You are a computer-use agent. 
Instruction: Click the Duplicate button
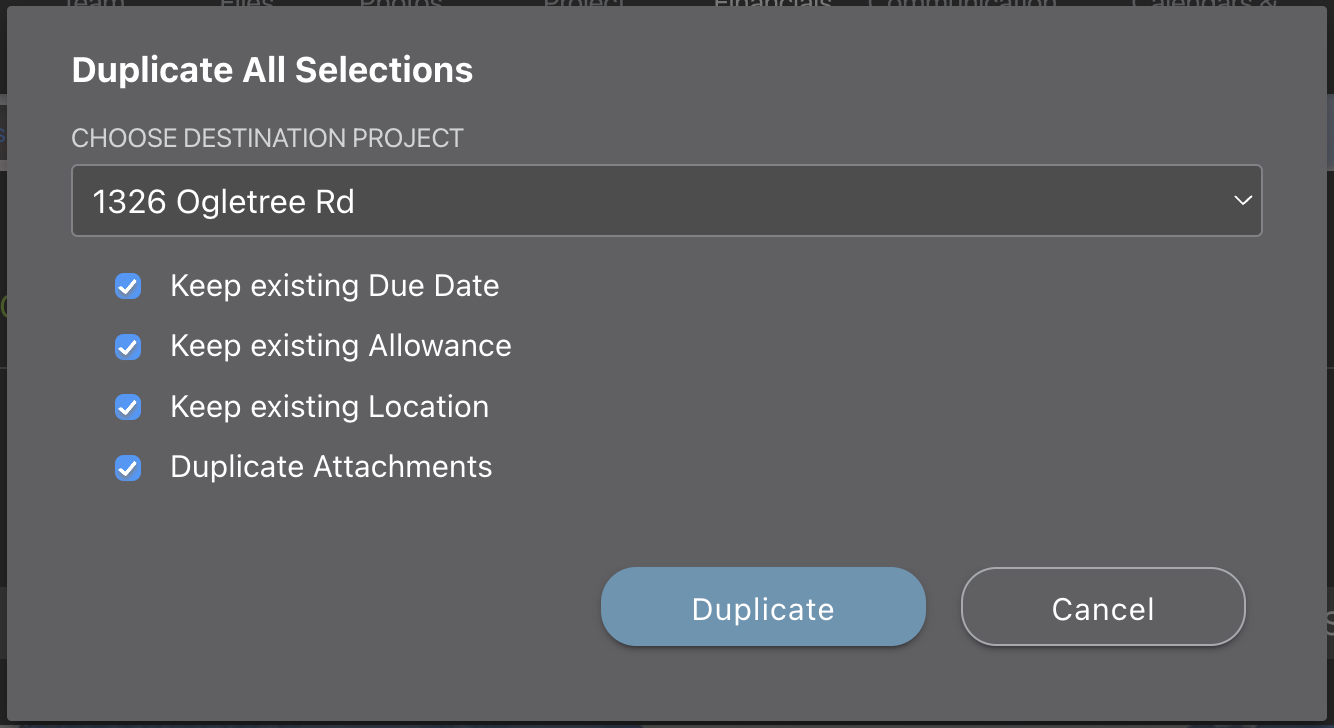coord(762,606)
